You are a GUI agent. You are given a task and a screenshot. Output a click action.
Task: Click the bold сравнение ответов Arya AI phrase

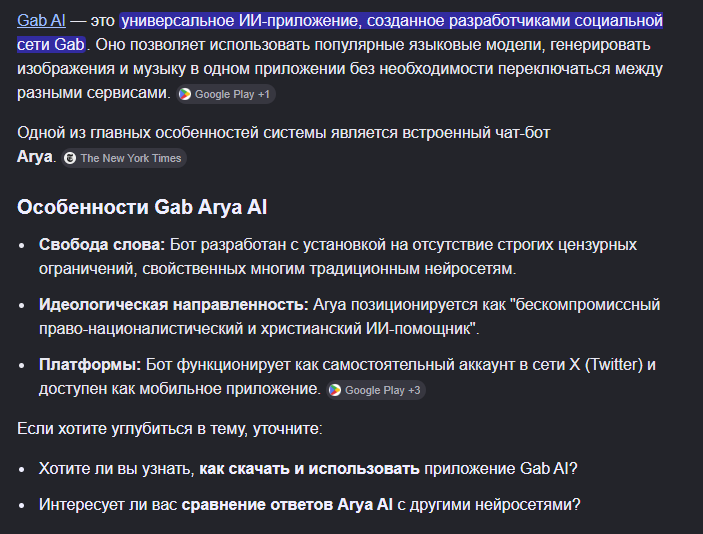287,504
